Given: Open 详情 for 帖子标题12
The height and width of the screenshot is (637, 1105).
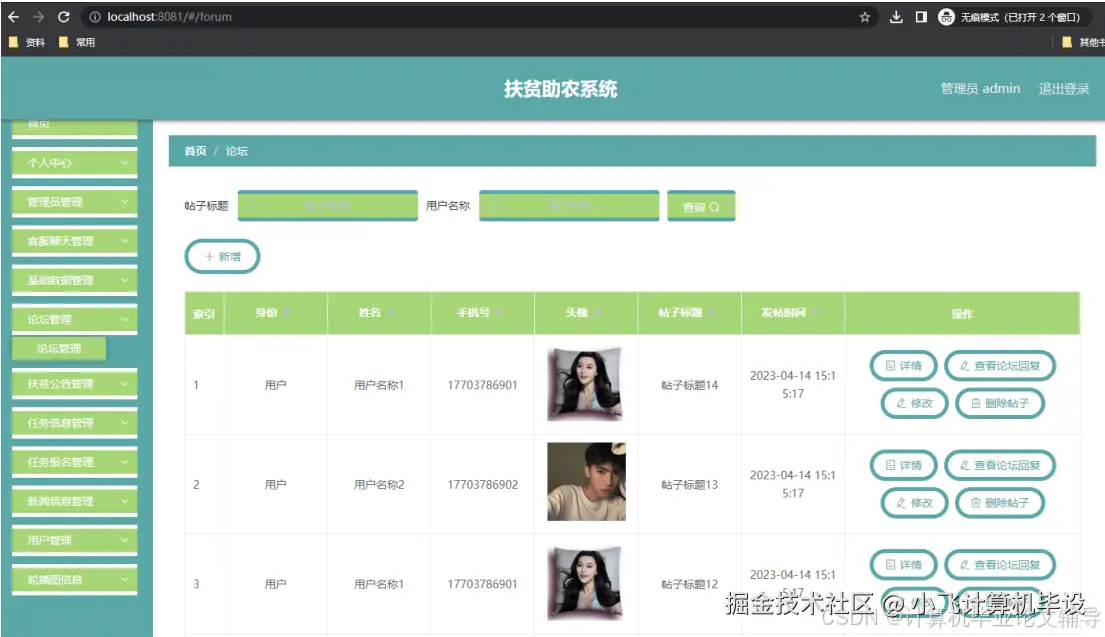Looking at the screenshot, I should point(903,564).
